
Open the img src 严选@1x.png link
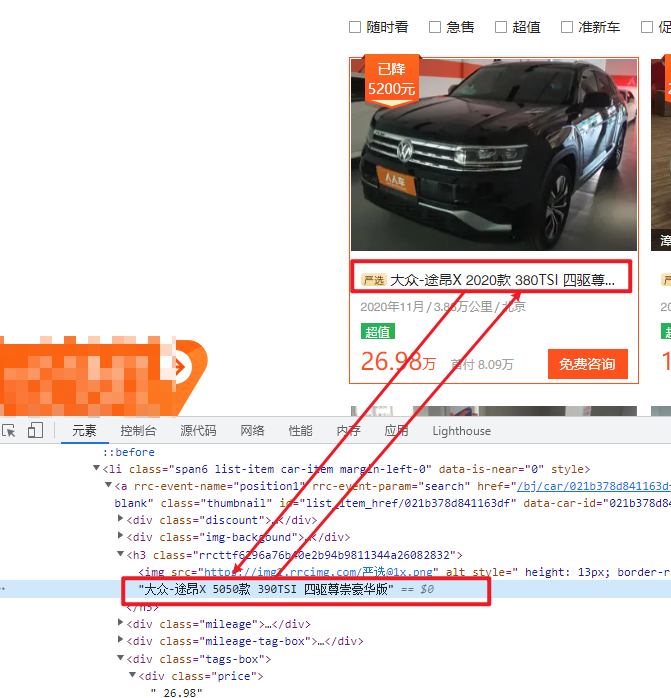click(318, 572)
